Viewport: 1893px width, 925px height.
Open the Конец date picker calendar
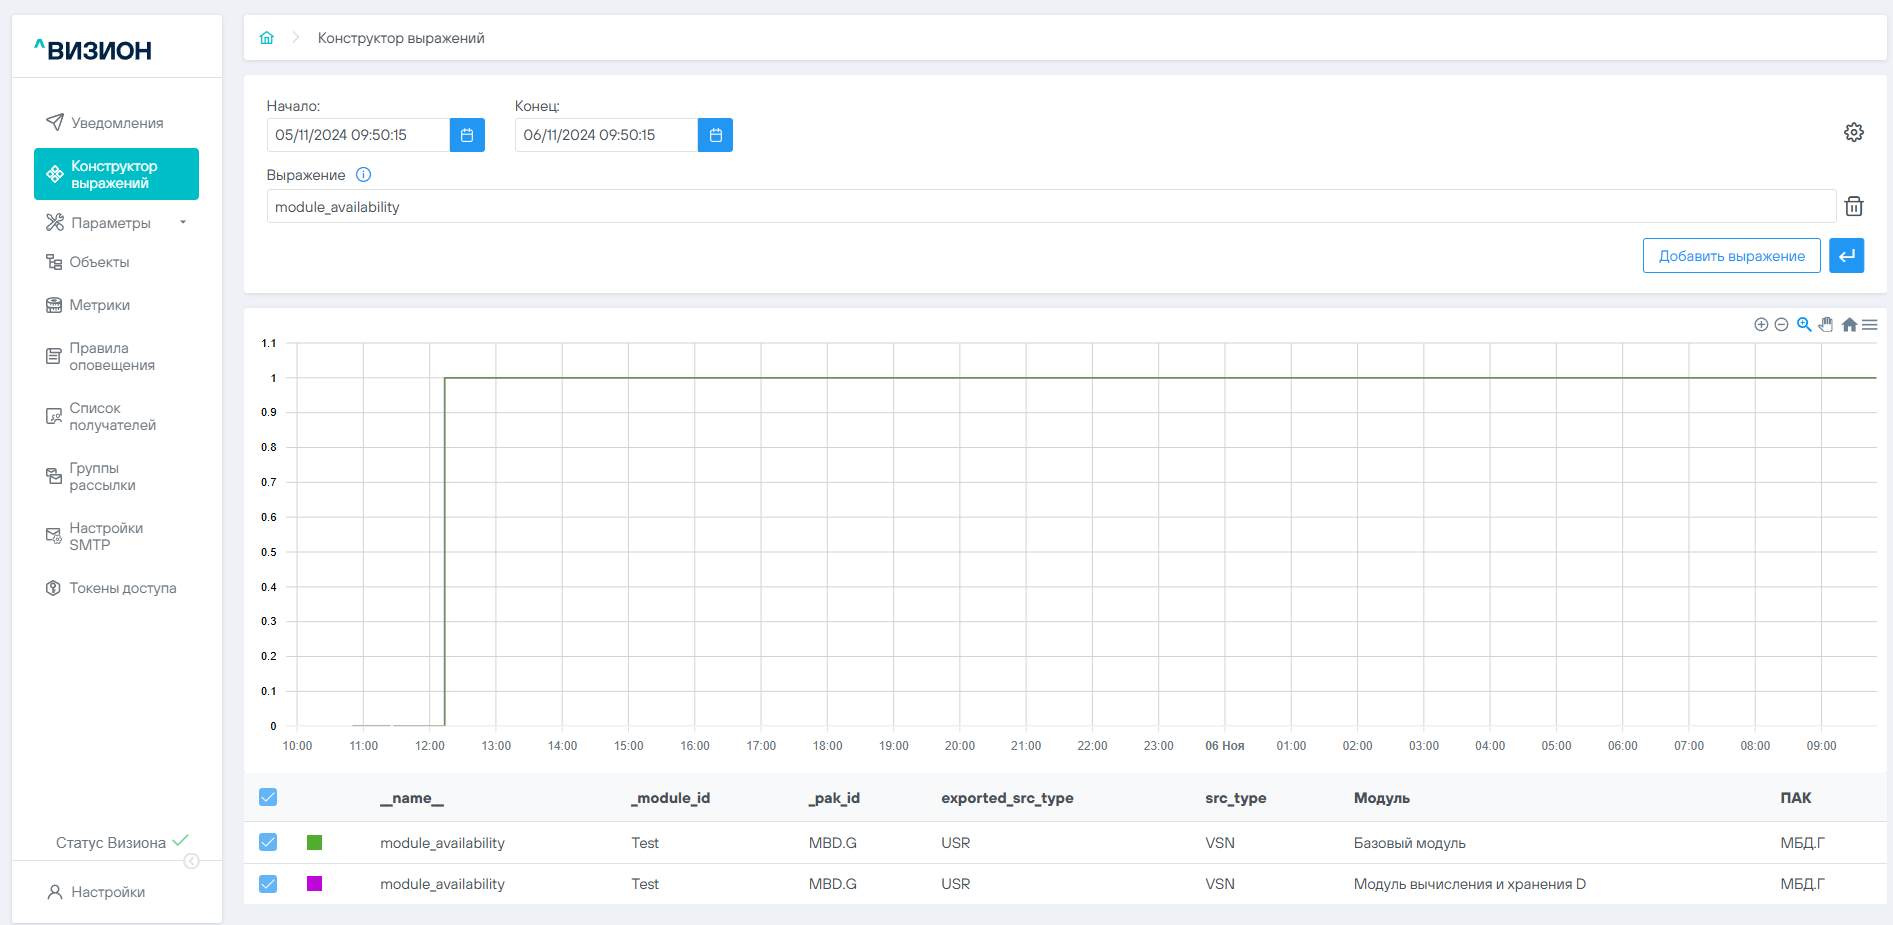click(x=715, y=135)
